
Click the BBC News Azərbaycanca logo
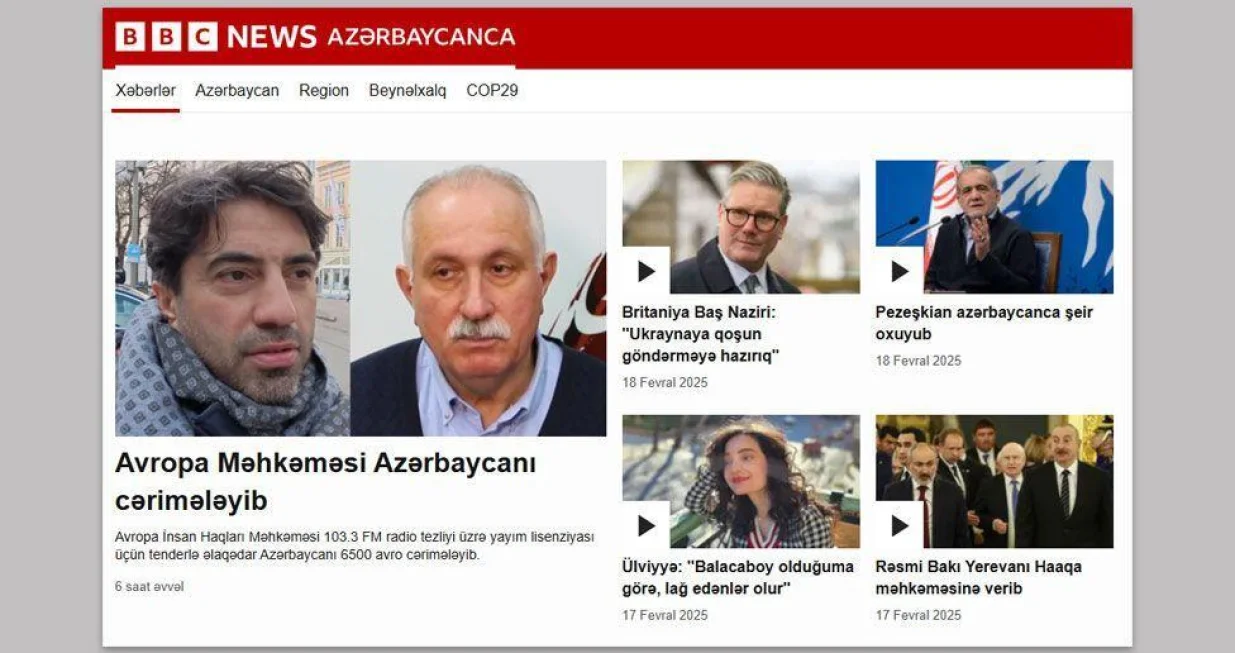(315, 37)
